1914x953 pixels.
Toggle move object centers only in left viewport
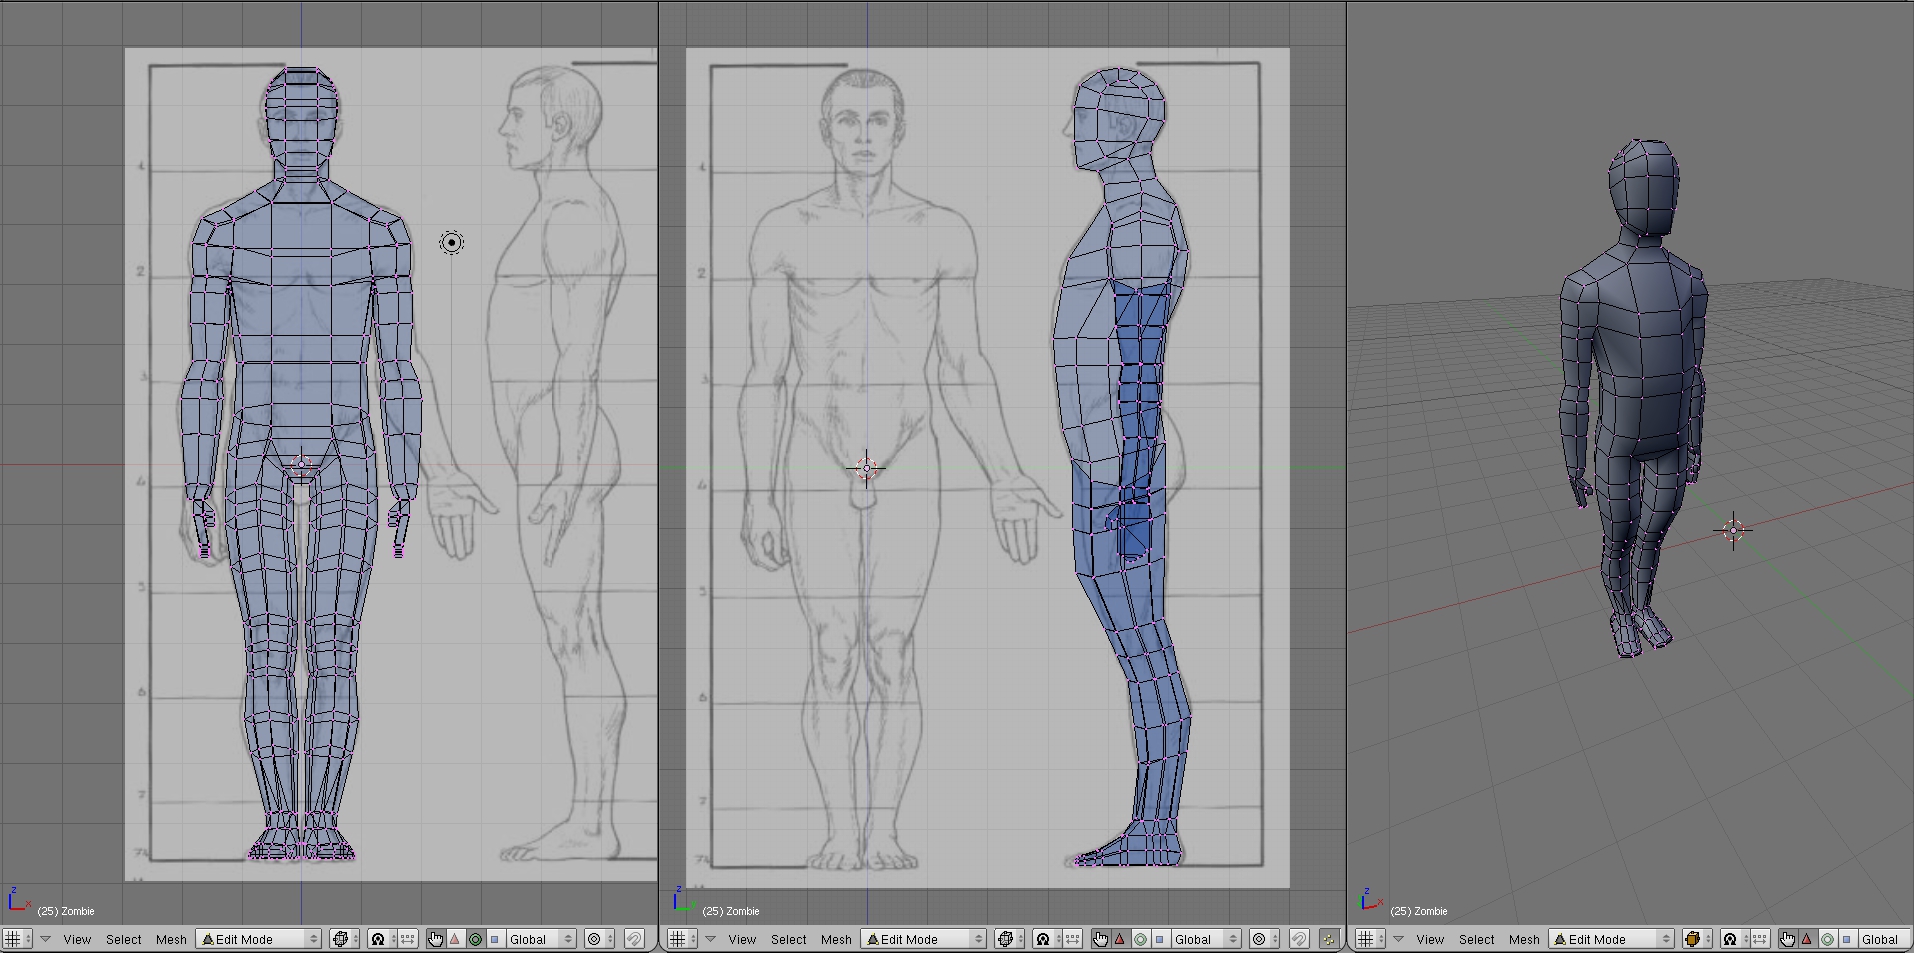click(x=407, y=939)
